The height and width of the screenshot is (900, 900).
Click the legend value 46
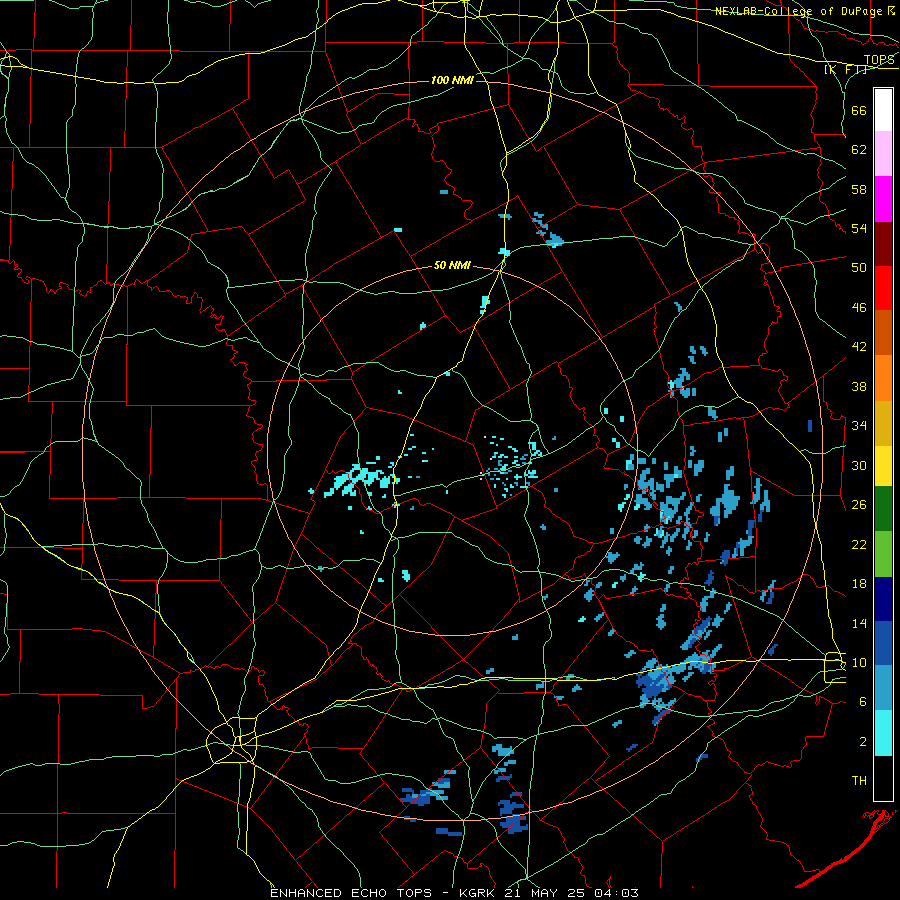[x=859, y=308]
